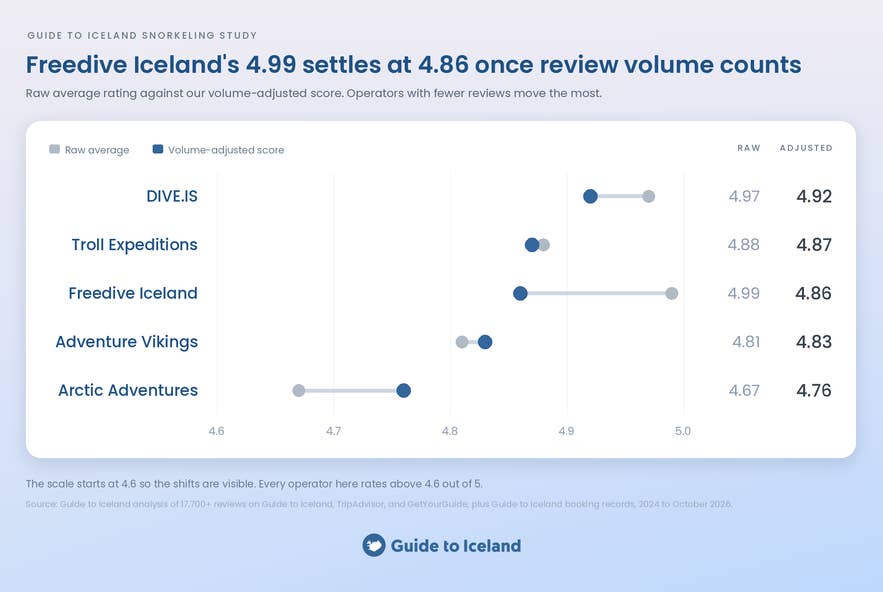Image resolution: width=883 pixels, height=592 pixels.
Task: Click Freedive Iceland raw average dot
Action: [x=672, y=293]
